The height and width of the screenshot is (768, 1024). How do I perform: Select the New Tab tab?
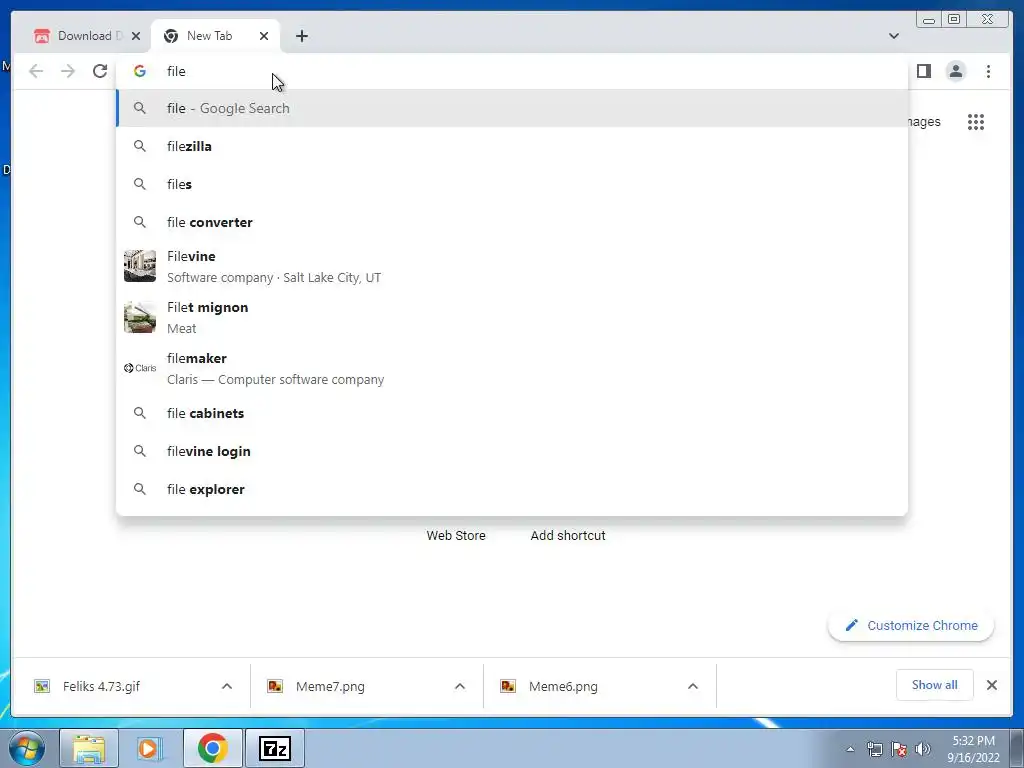coord(209,36)
